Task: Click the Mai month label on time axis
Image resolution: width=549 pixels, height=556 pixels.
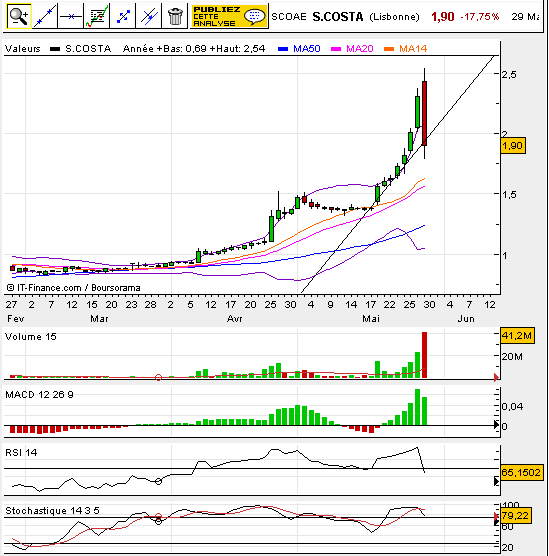Action: (x=371, y=319)
